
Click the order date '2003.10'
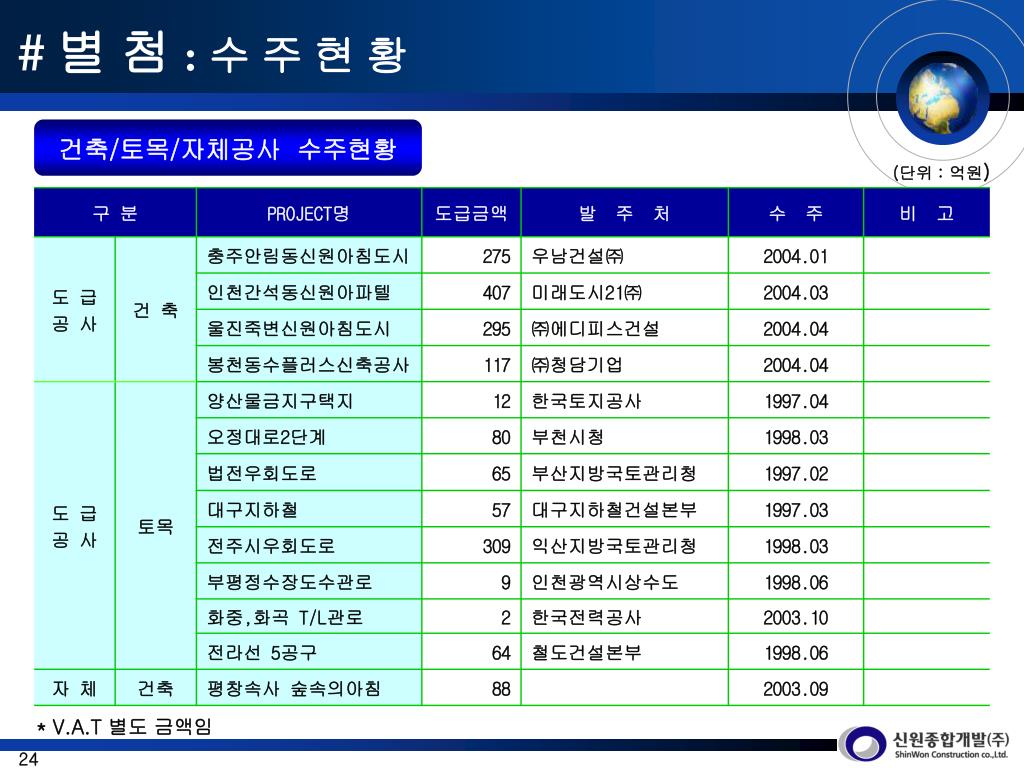795,617
